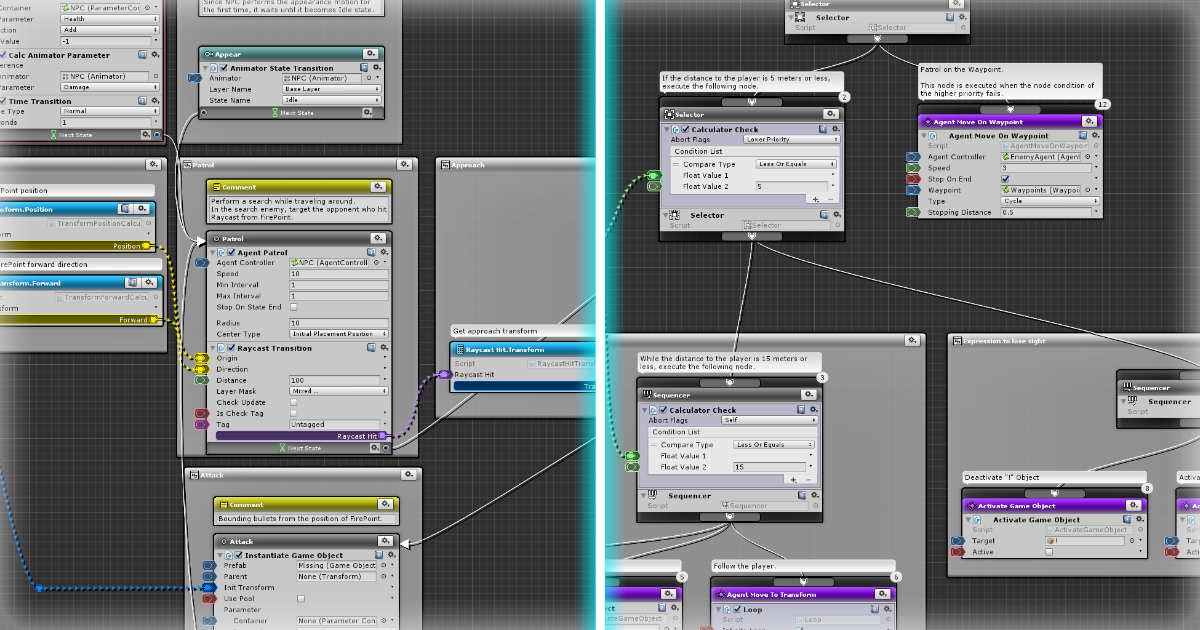Click plus button to add a condition
This screenshot has height=630, width=1200.
[x=793, y=481]
